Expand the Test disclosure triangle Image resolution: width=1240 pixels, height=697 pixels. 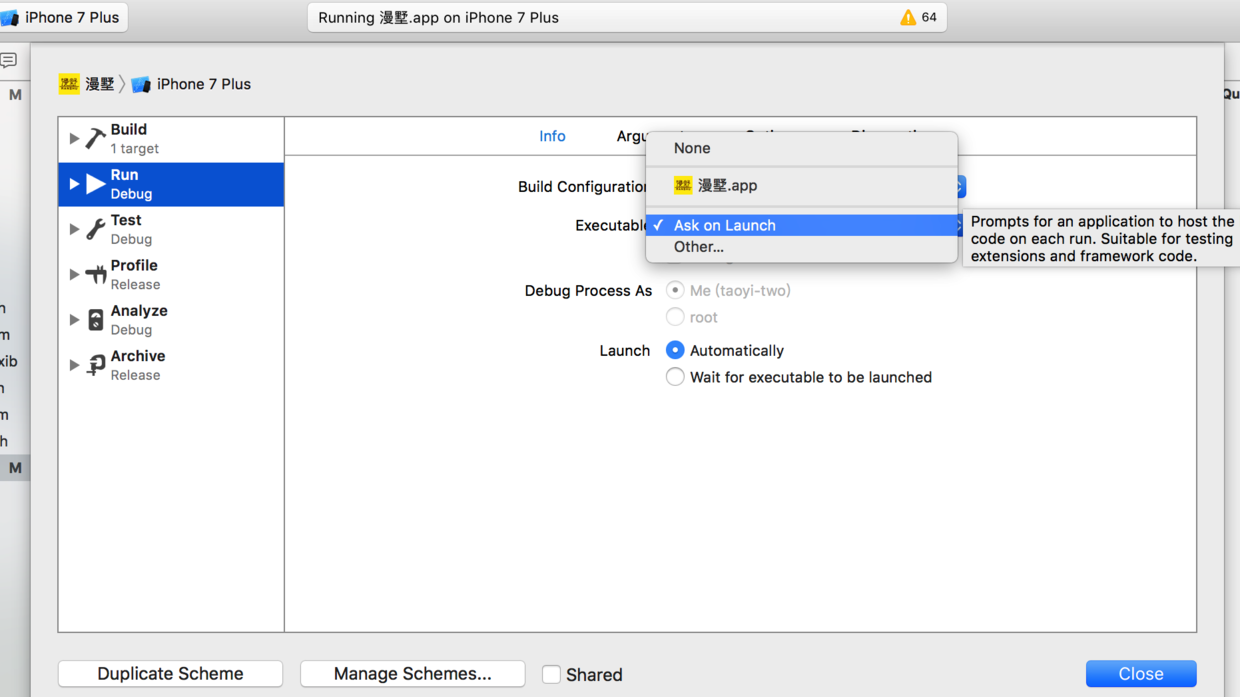74,229
